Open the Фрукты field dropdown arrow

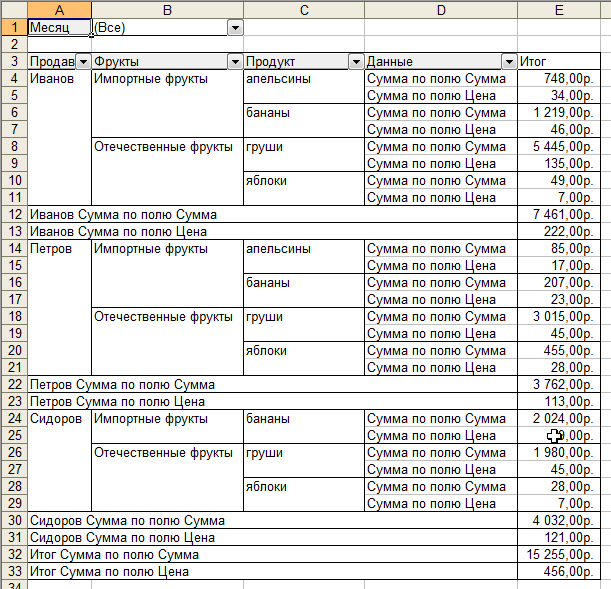point(235,62)
